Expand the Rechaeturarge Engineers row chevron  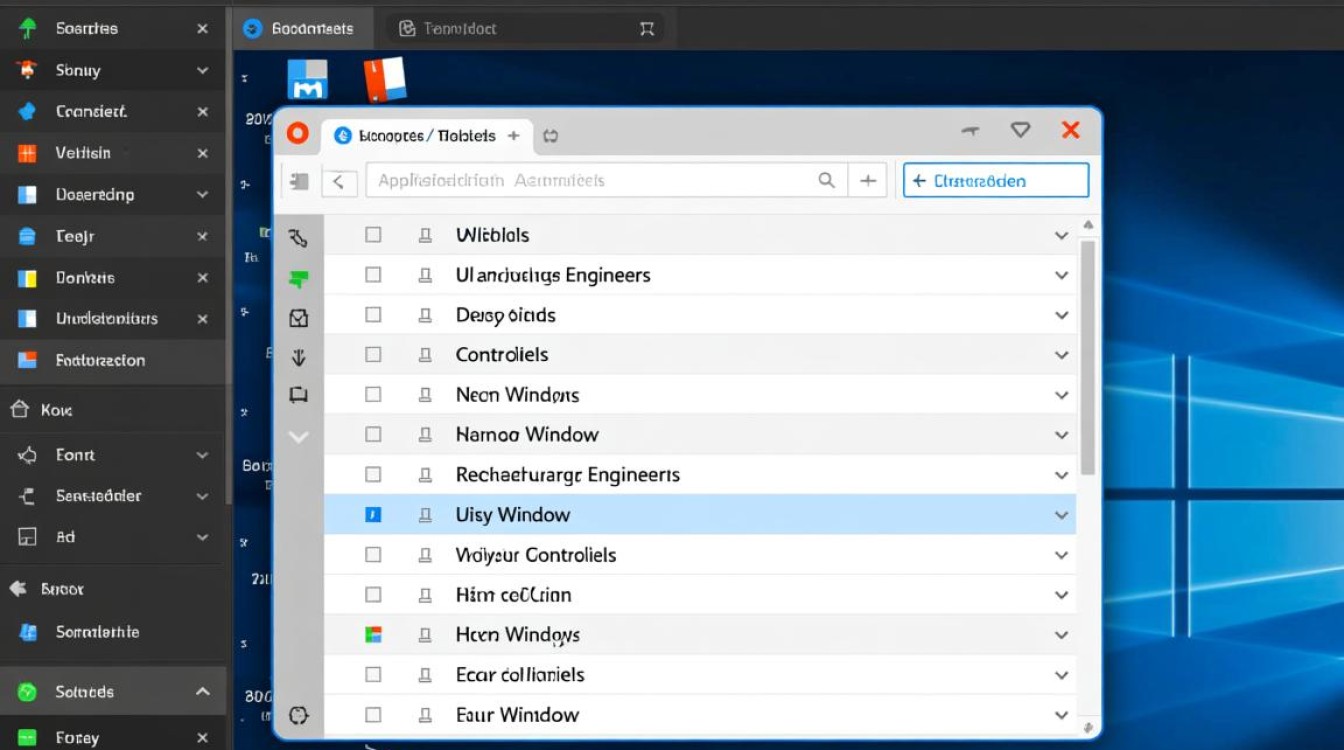click(x=1061, y=475)
